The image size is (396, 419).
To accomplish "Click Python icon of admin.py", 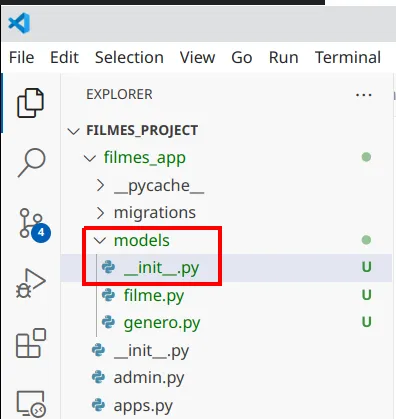I will (x=98, y=378).
